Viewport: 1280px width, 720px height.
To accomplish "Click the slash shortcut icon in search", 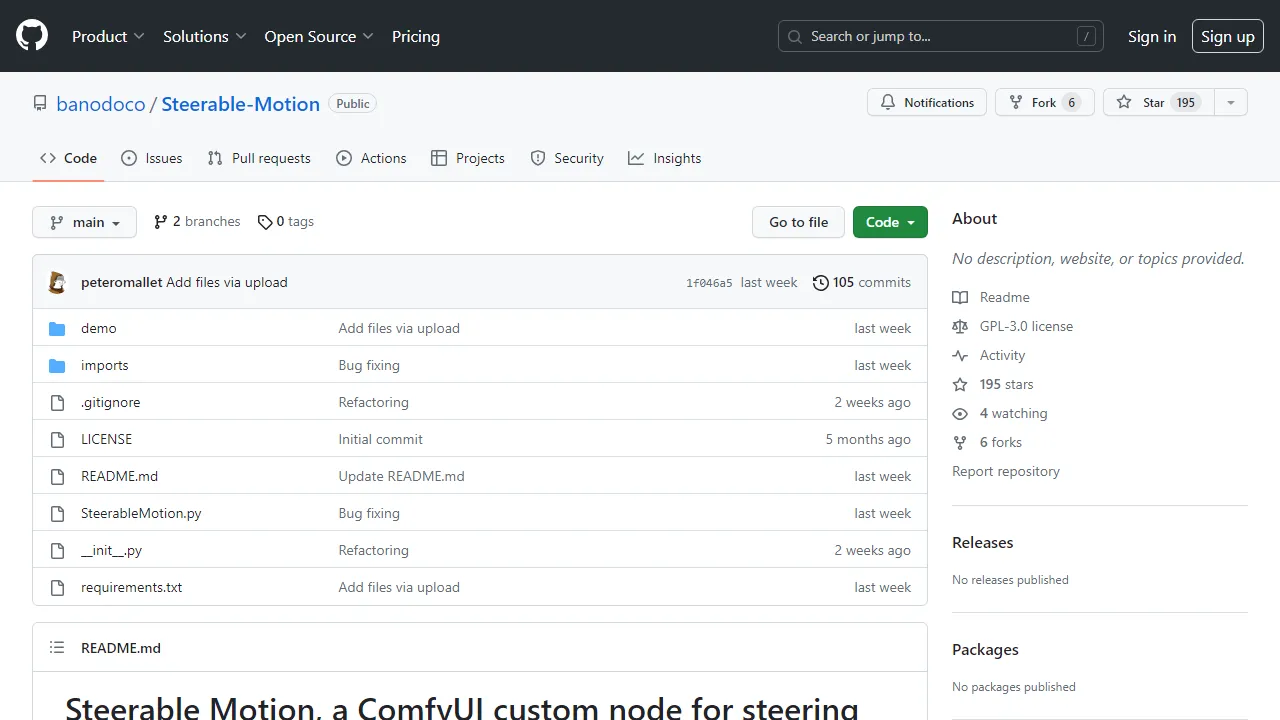I will [x=1086, y=37].
